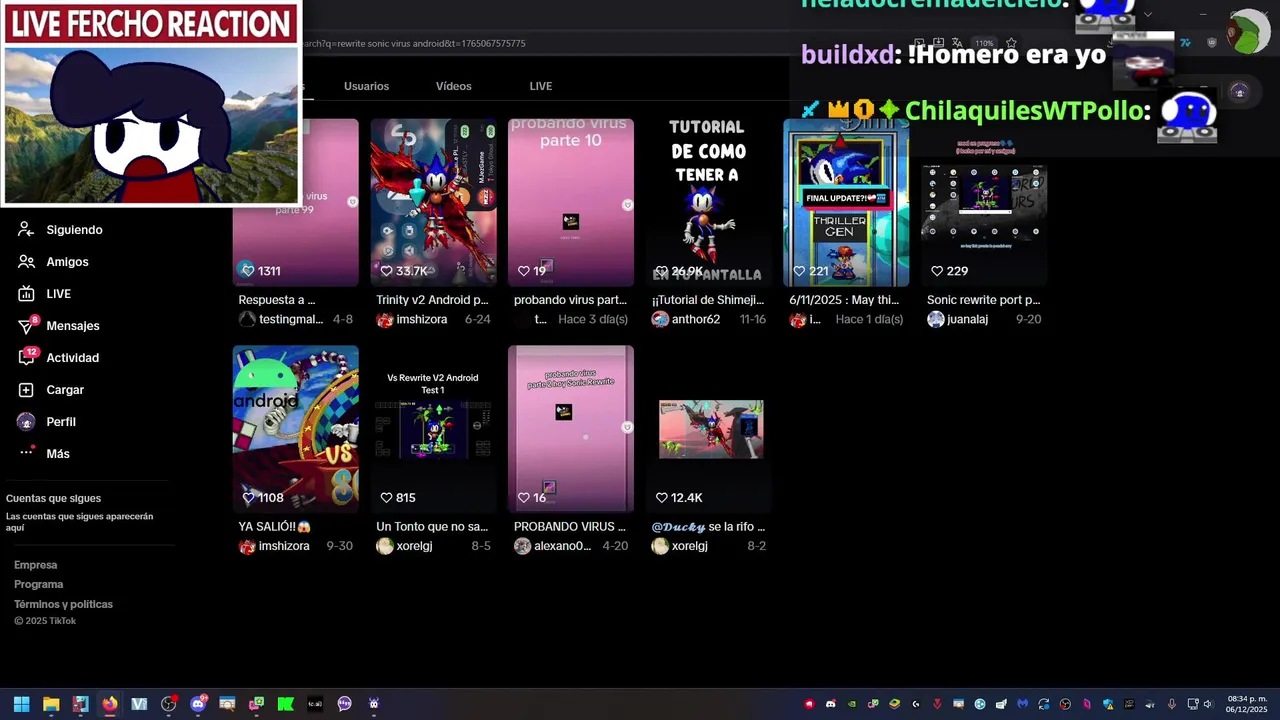Viewport: 1280px width, 720px height.
Task: Switch to the LIVE search tab
Action: (541, 86)
